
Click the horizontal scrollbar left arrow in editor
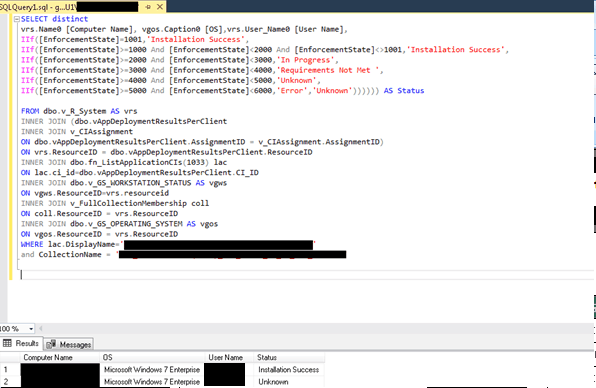point(40,328)
